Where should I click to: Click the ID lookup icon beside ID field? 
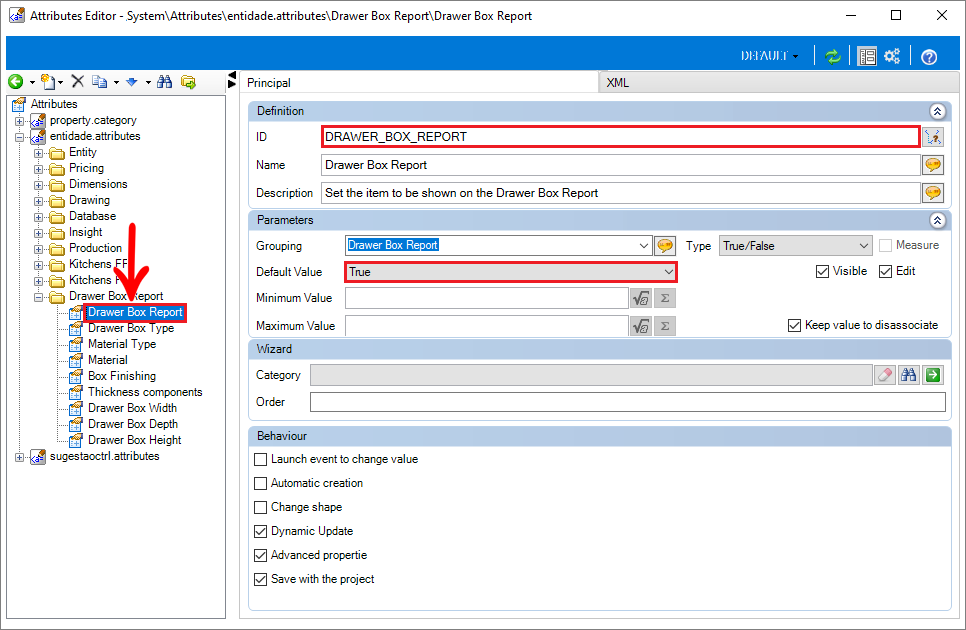click(x=933, y=137)
